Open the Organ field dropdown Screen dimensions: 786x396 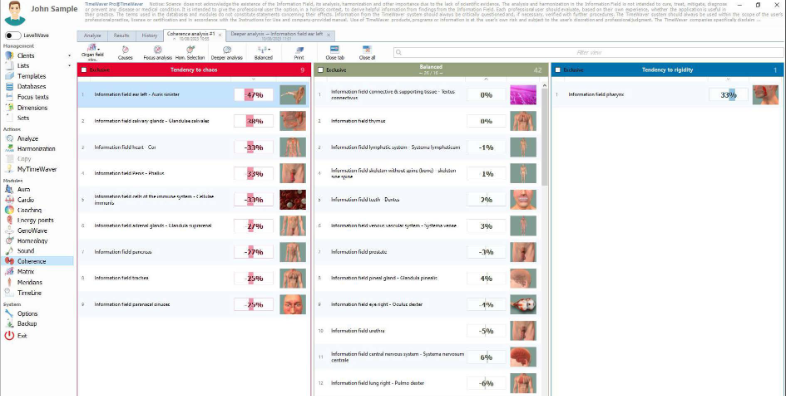92,52
